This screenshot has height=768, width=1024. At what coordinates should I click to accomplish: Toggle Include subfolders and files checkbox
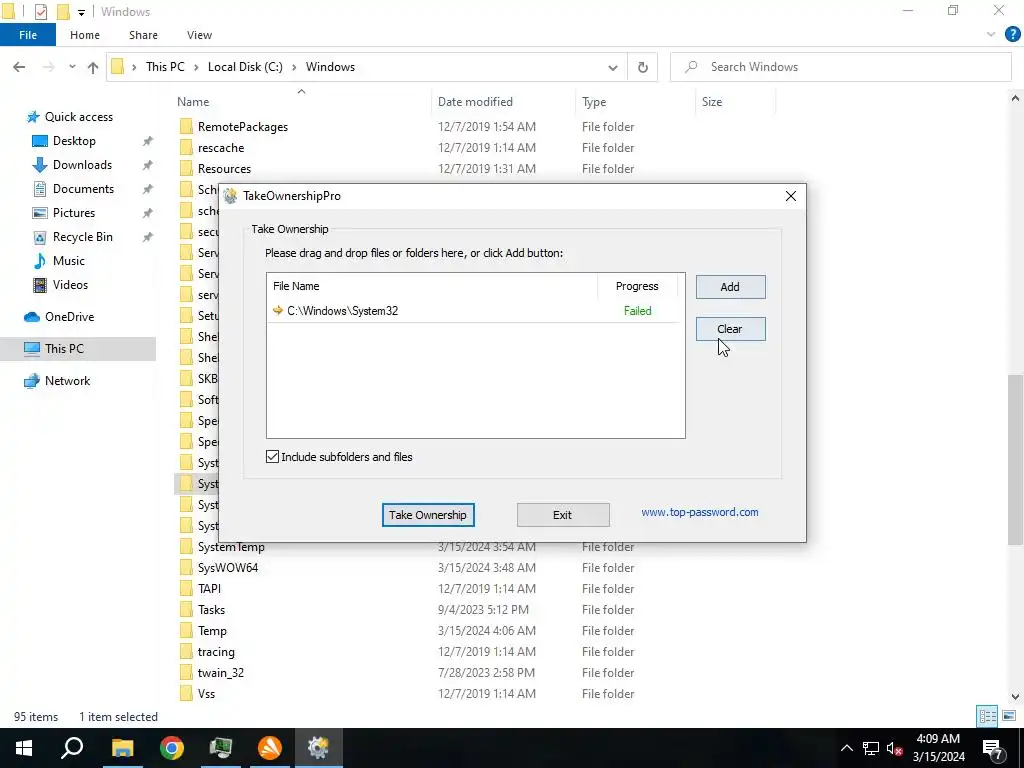(273, 456)
